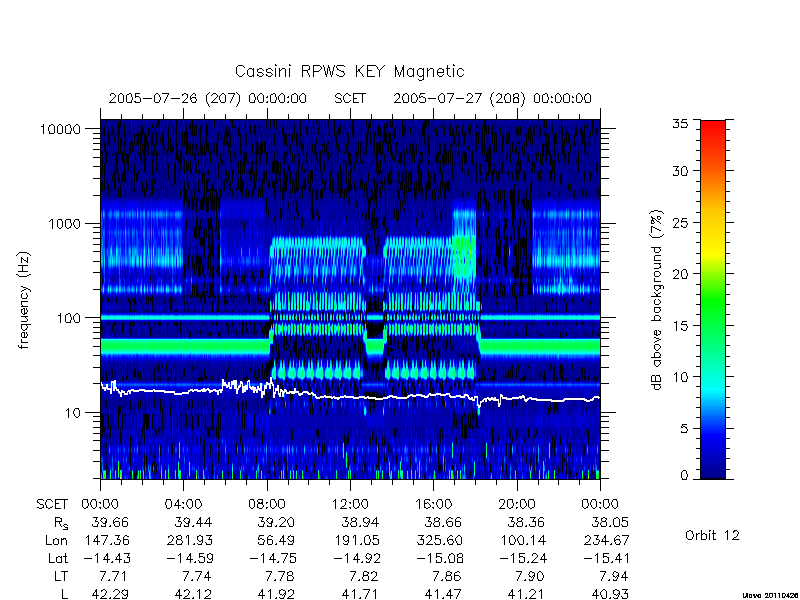This screenshot has width=800, height=600.
Task: Click the 'Rs' row label
Action: point(61,523)
